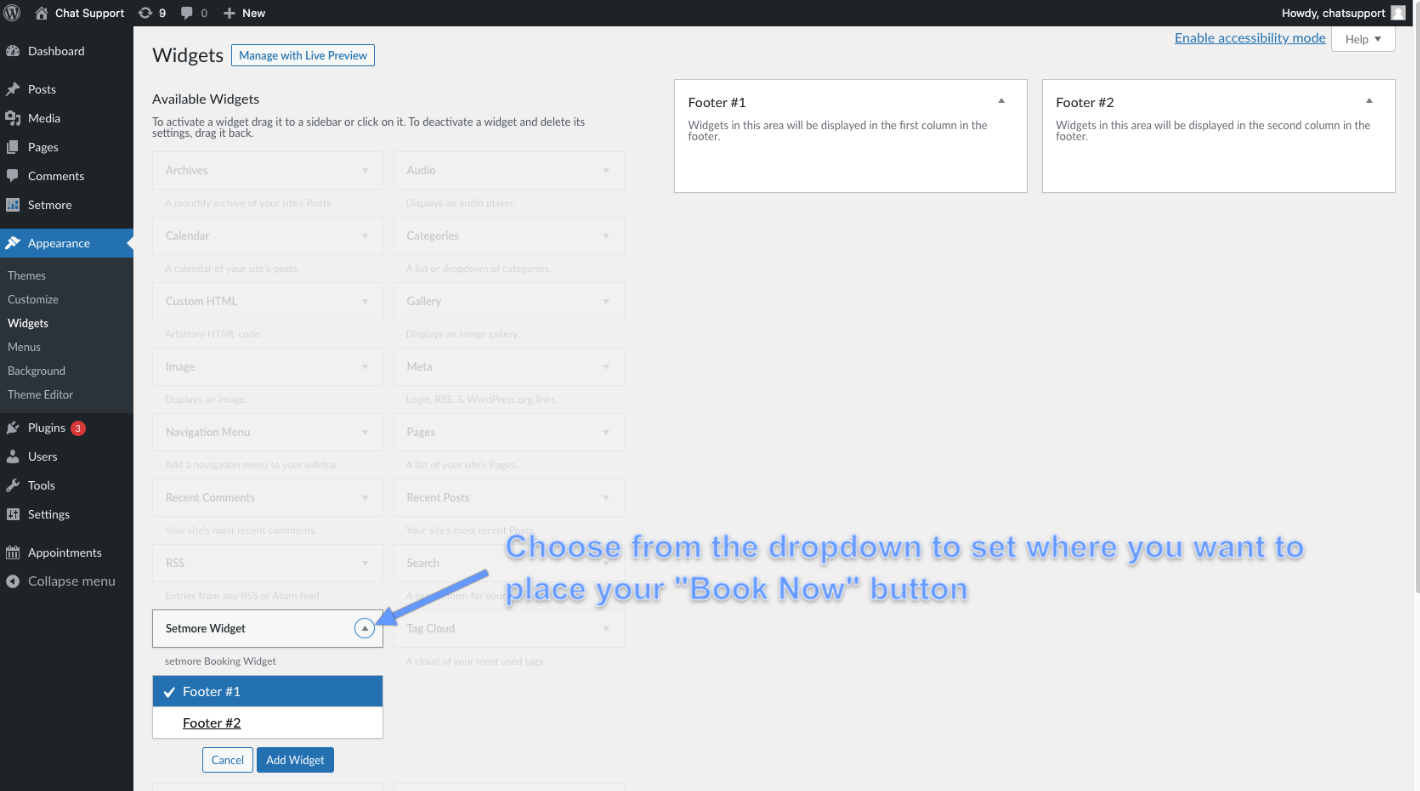
Task: Click the Footer #1 area title
Action: 717,102
